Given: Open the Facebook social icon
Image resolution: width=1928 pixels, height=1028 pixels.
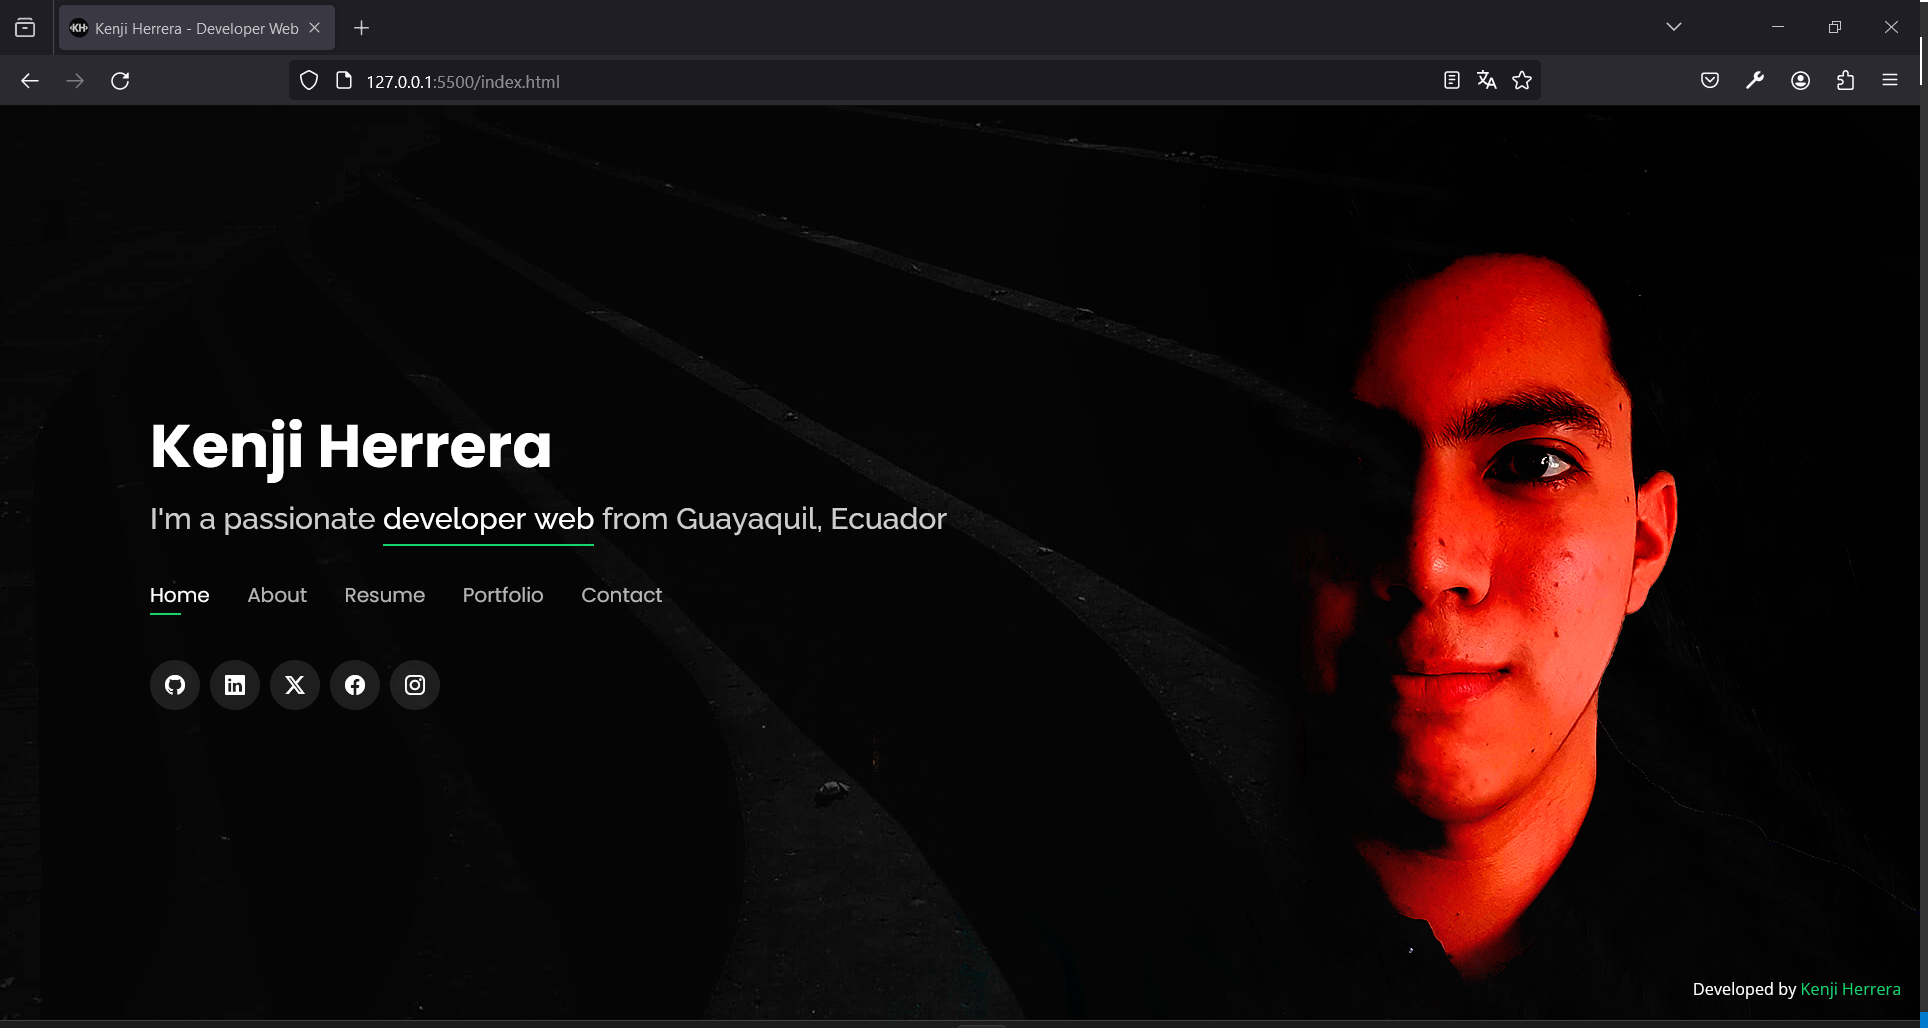Looking at the screenshot, I should point(355,685).
